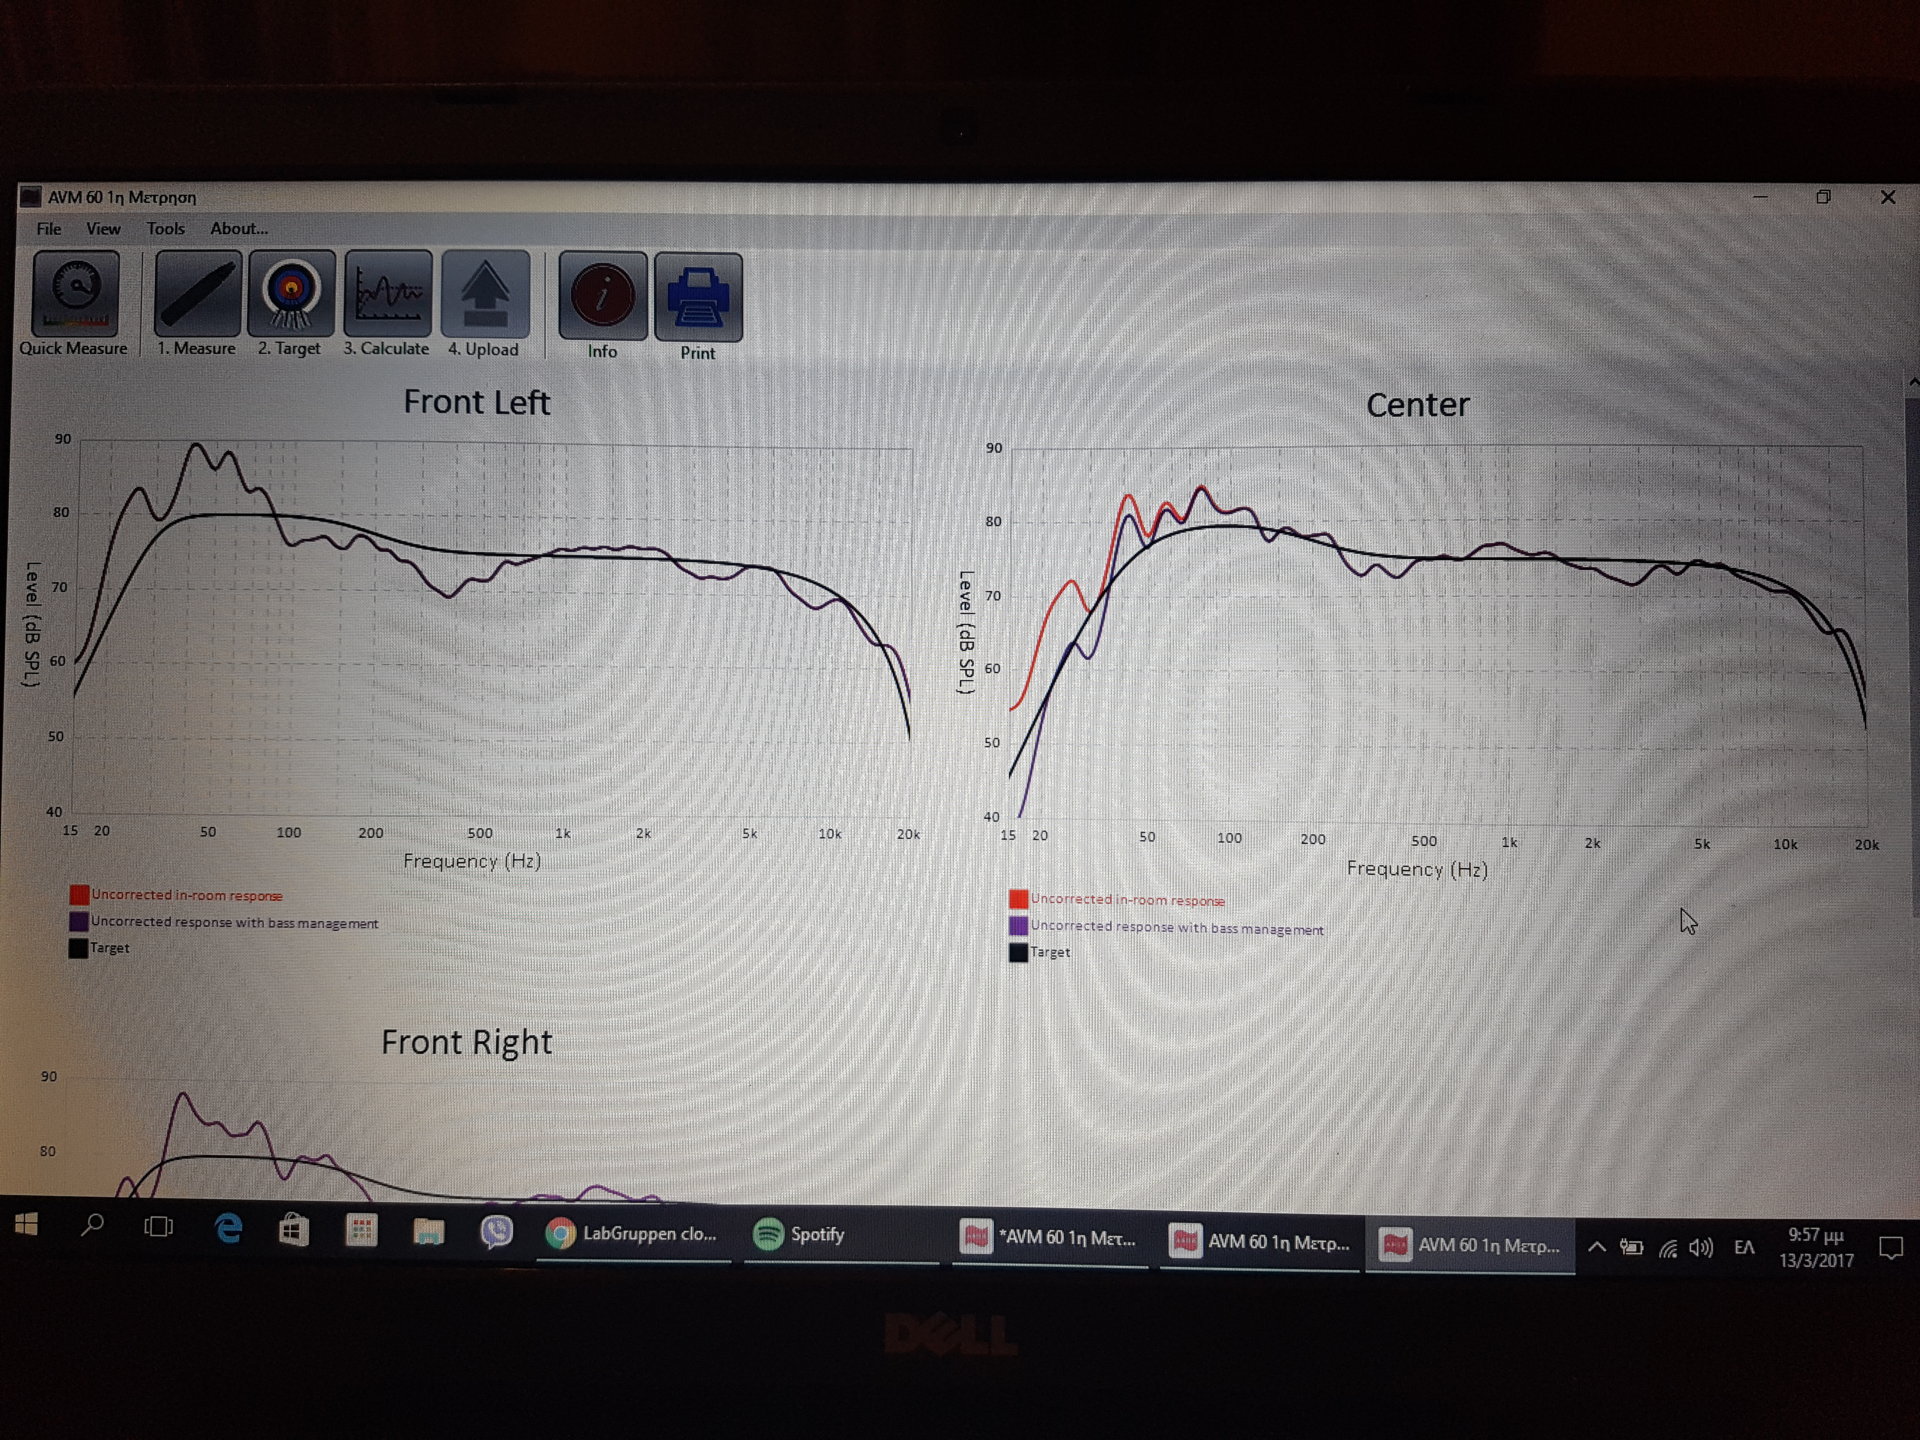Open the volume speaker tray icon
Screen dimensions: 1920x1440
1701,1248
